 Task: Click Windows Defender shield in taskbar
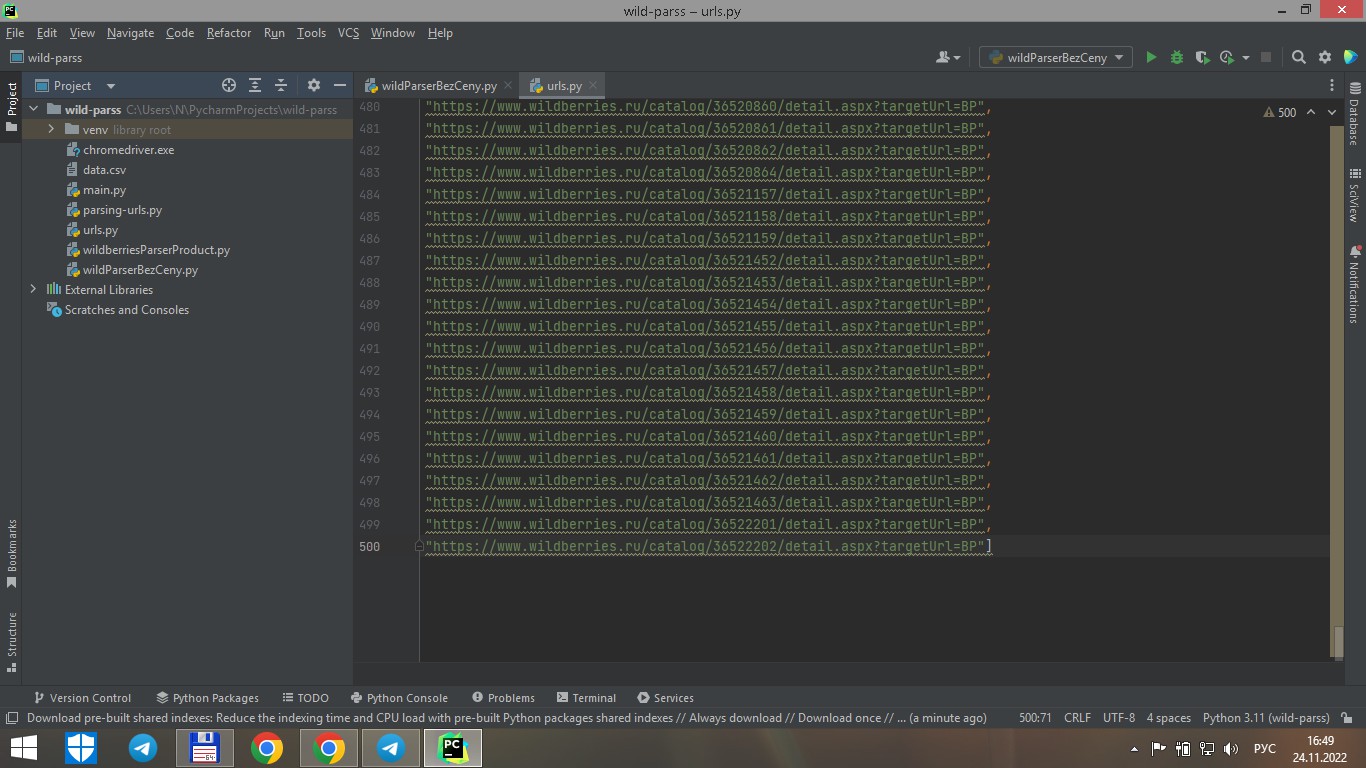click(81, 748)
